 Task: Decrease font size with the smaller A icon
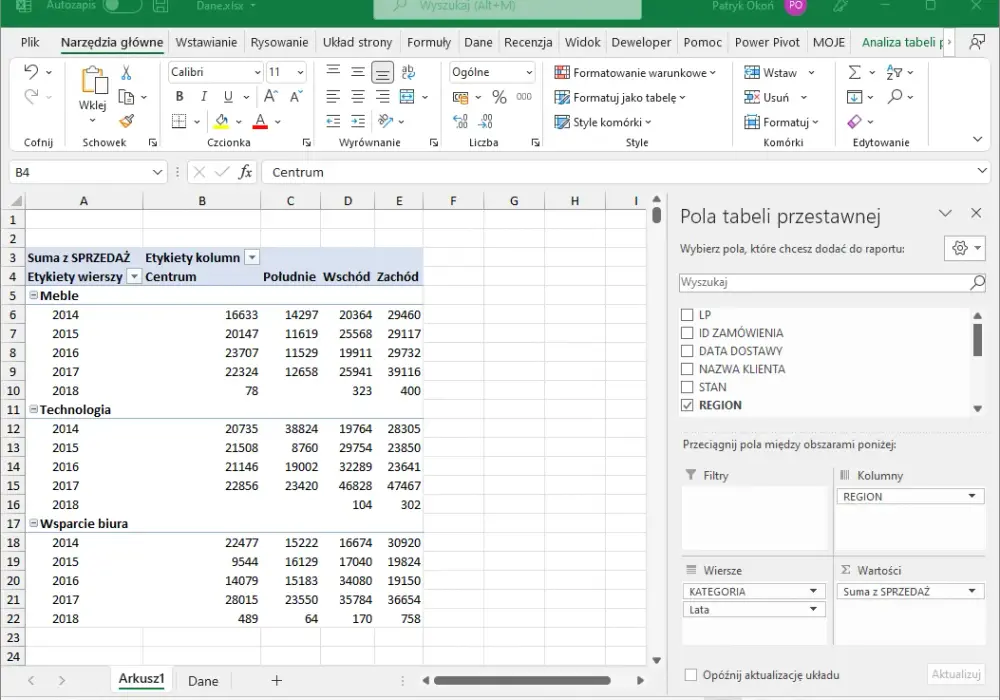(x=296, y=96)
